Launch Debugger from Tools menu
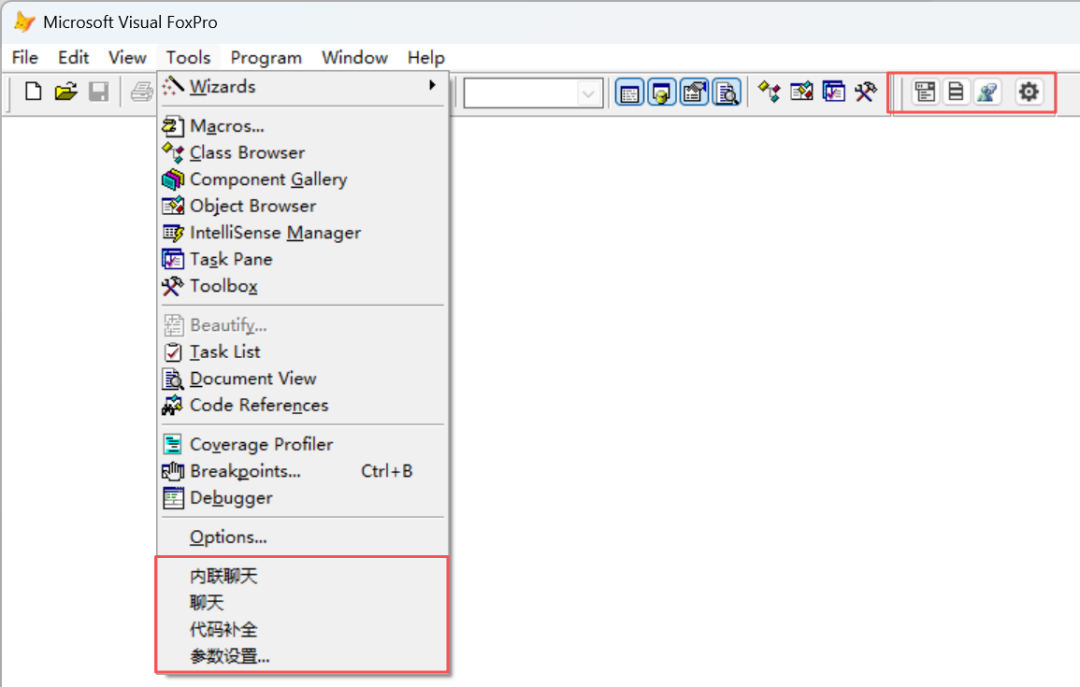The image size is (1080, 687). click(x=303, y=498)
